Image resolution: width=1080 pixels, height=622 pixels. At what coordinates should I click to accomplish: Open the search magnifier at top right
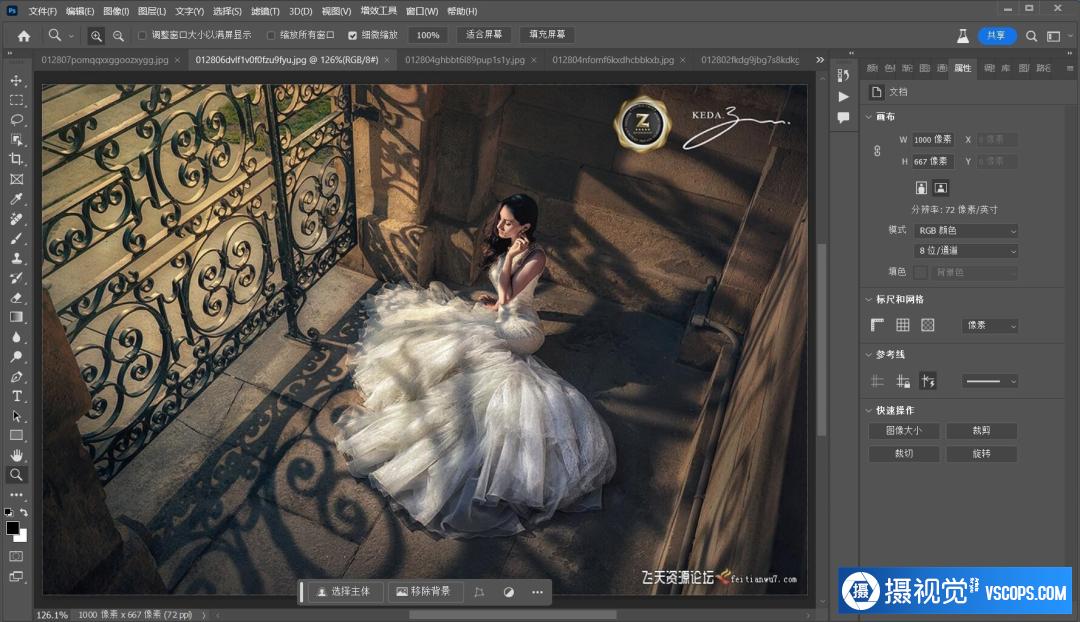pyautogui.click(x=1031, y=36)
